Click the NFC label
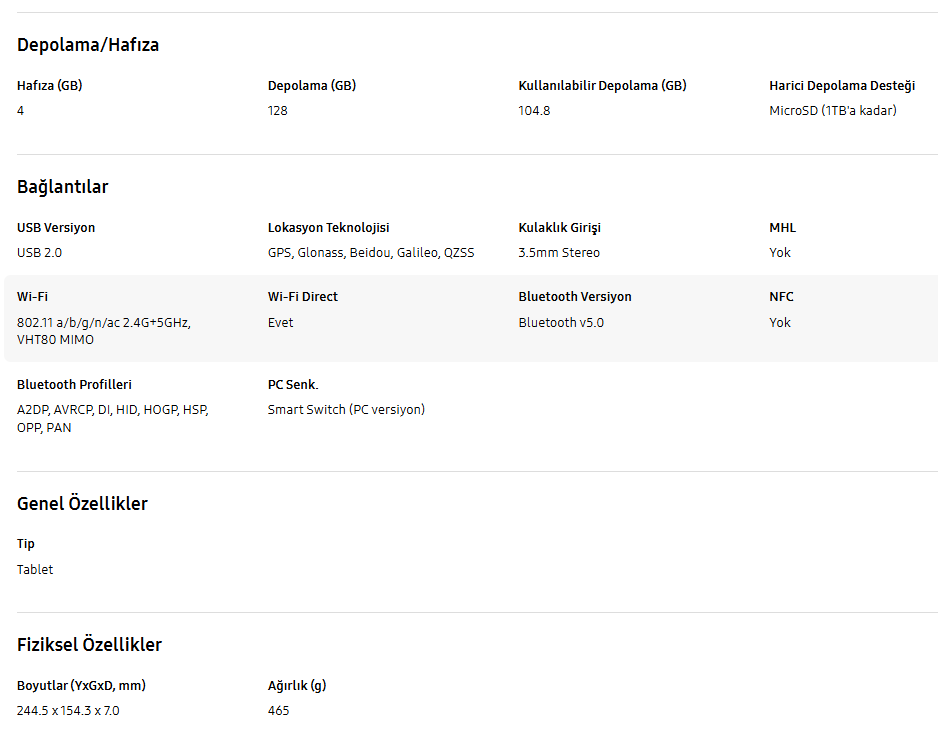Image resolution: width=938 pixels, height=745 pixels. point(781,297)
